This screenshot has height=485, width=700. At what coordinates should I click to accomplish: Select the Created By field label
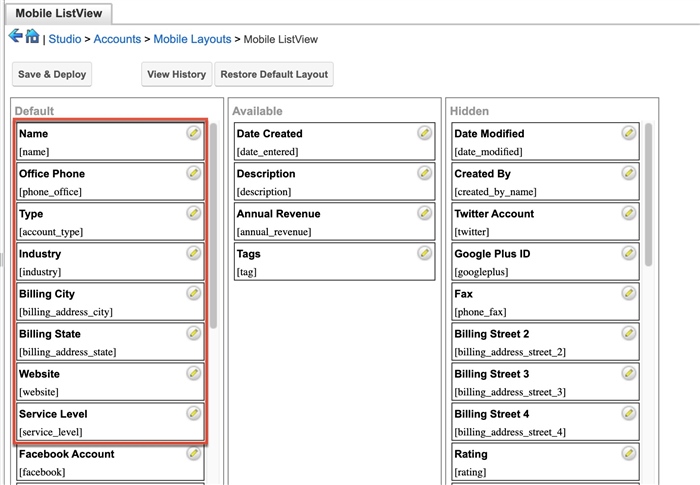pos(483,174)
